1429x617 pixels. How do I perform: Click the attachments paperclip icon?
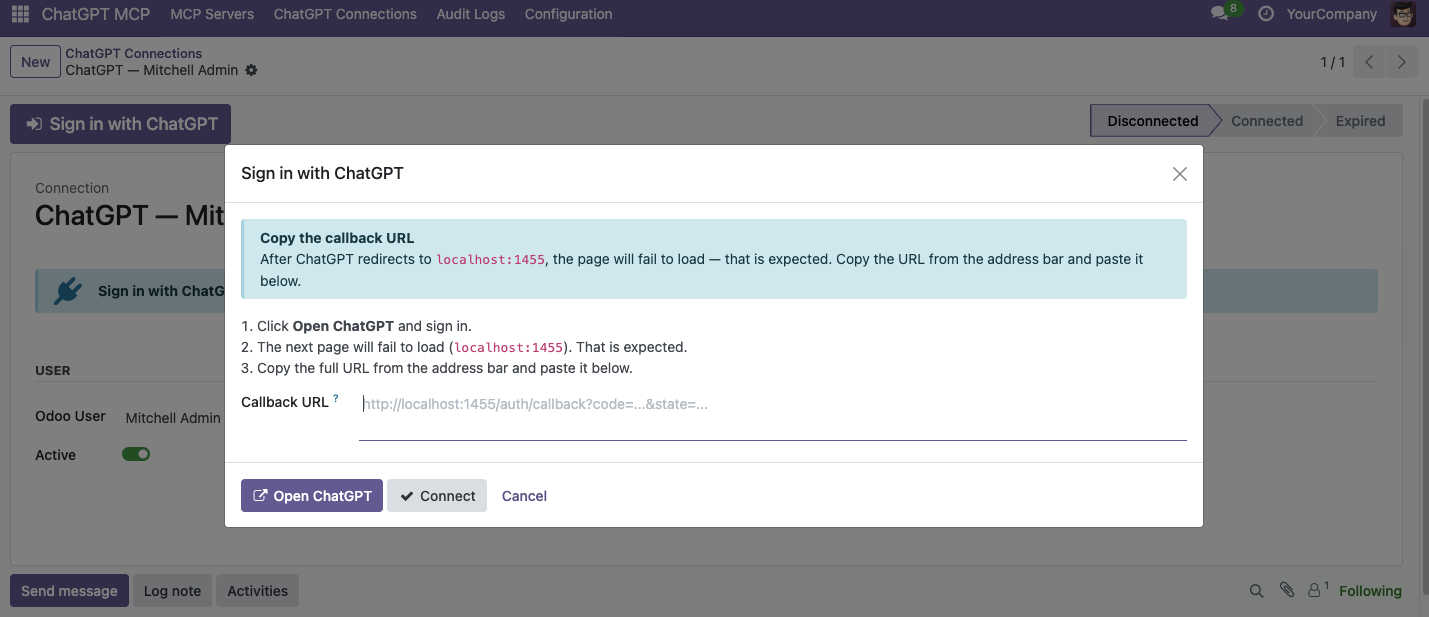click(x=1287, y=590)
